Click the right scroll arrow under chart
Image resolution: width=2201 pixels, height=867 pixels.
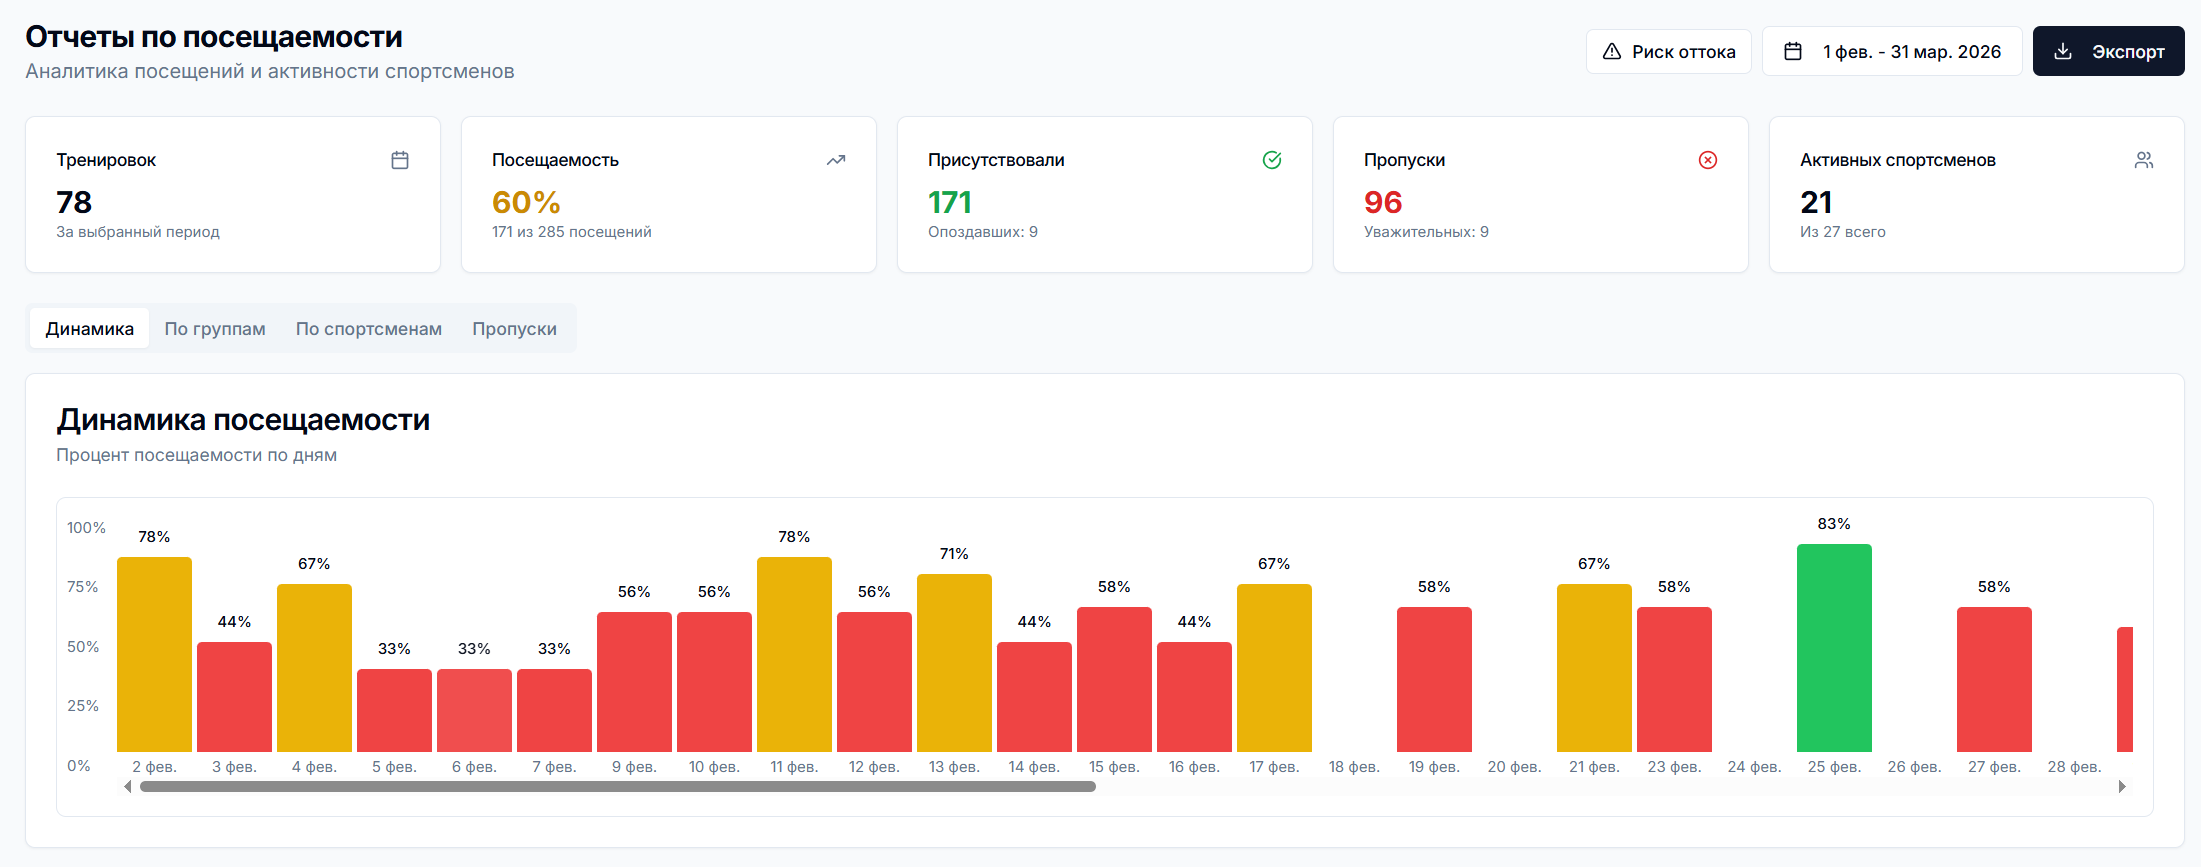[x=2122, y=787]
